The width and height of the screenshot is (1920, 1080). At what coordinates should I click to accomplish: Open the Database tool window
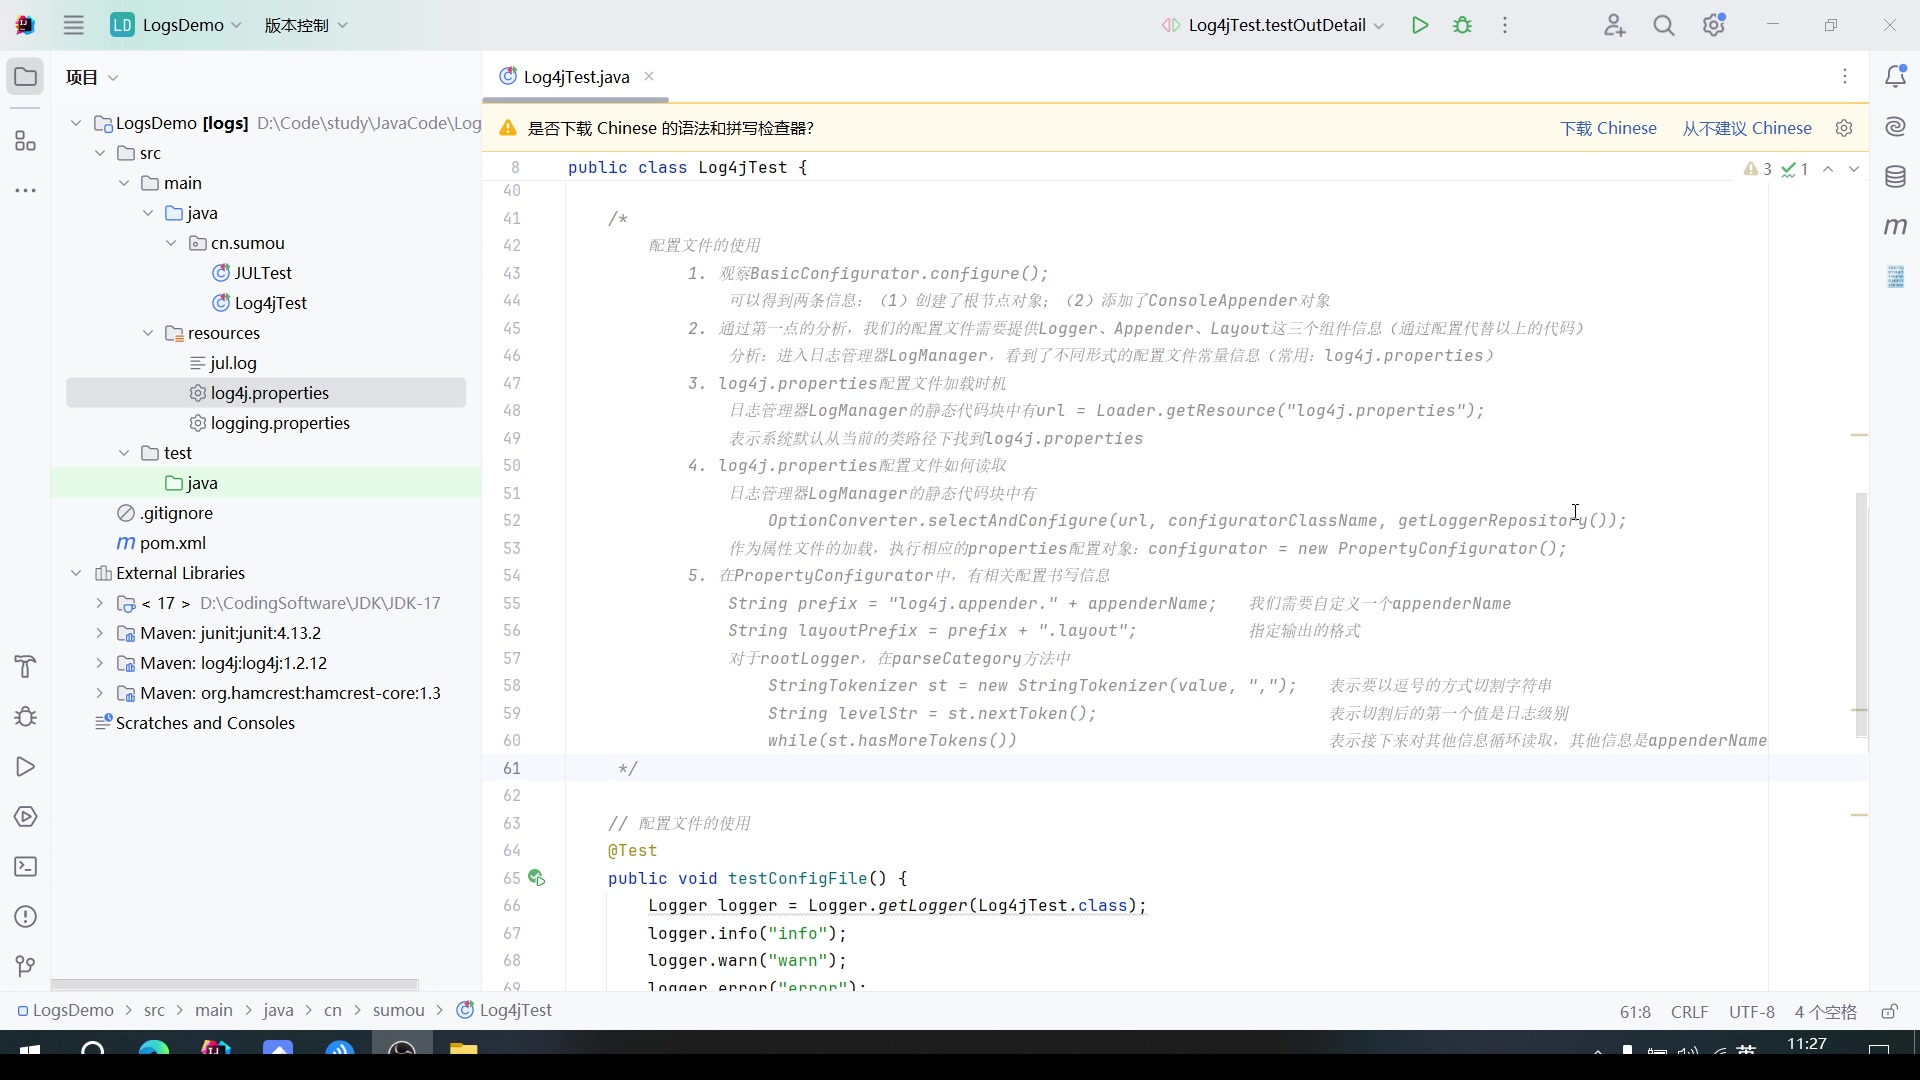pyautogui.click(x=1895, y=178)
